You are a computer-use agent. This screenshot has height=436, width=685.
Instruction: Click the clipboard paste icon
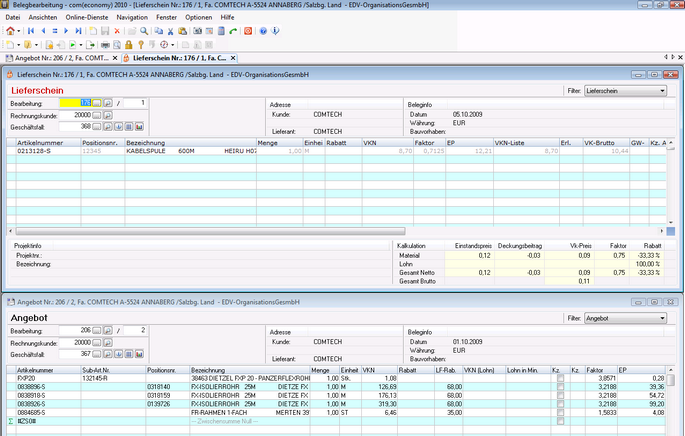[183, 31]
